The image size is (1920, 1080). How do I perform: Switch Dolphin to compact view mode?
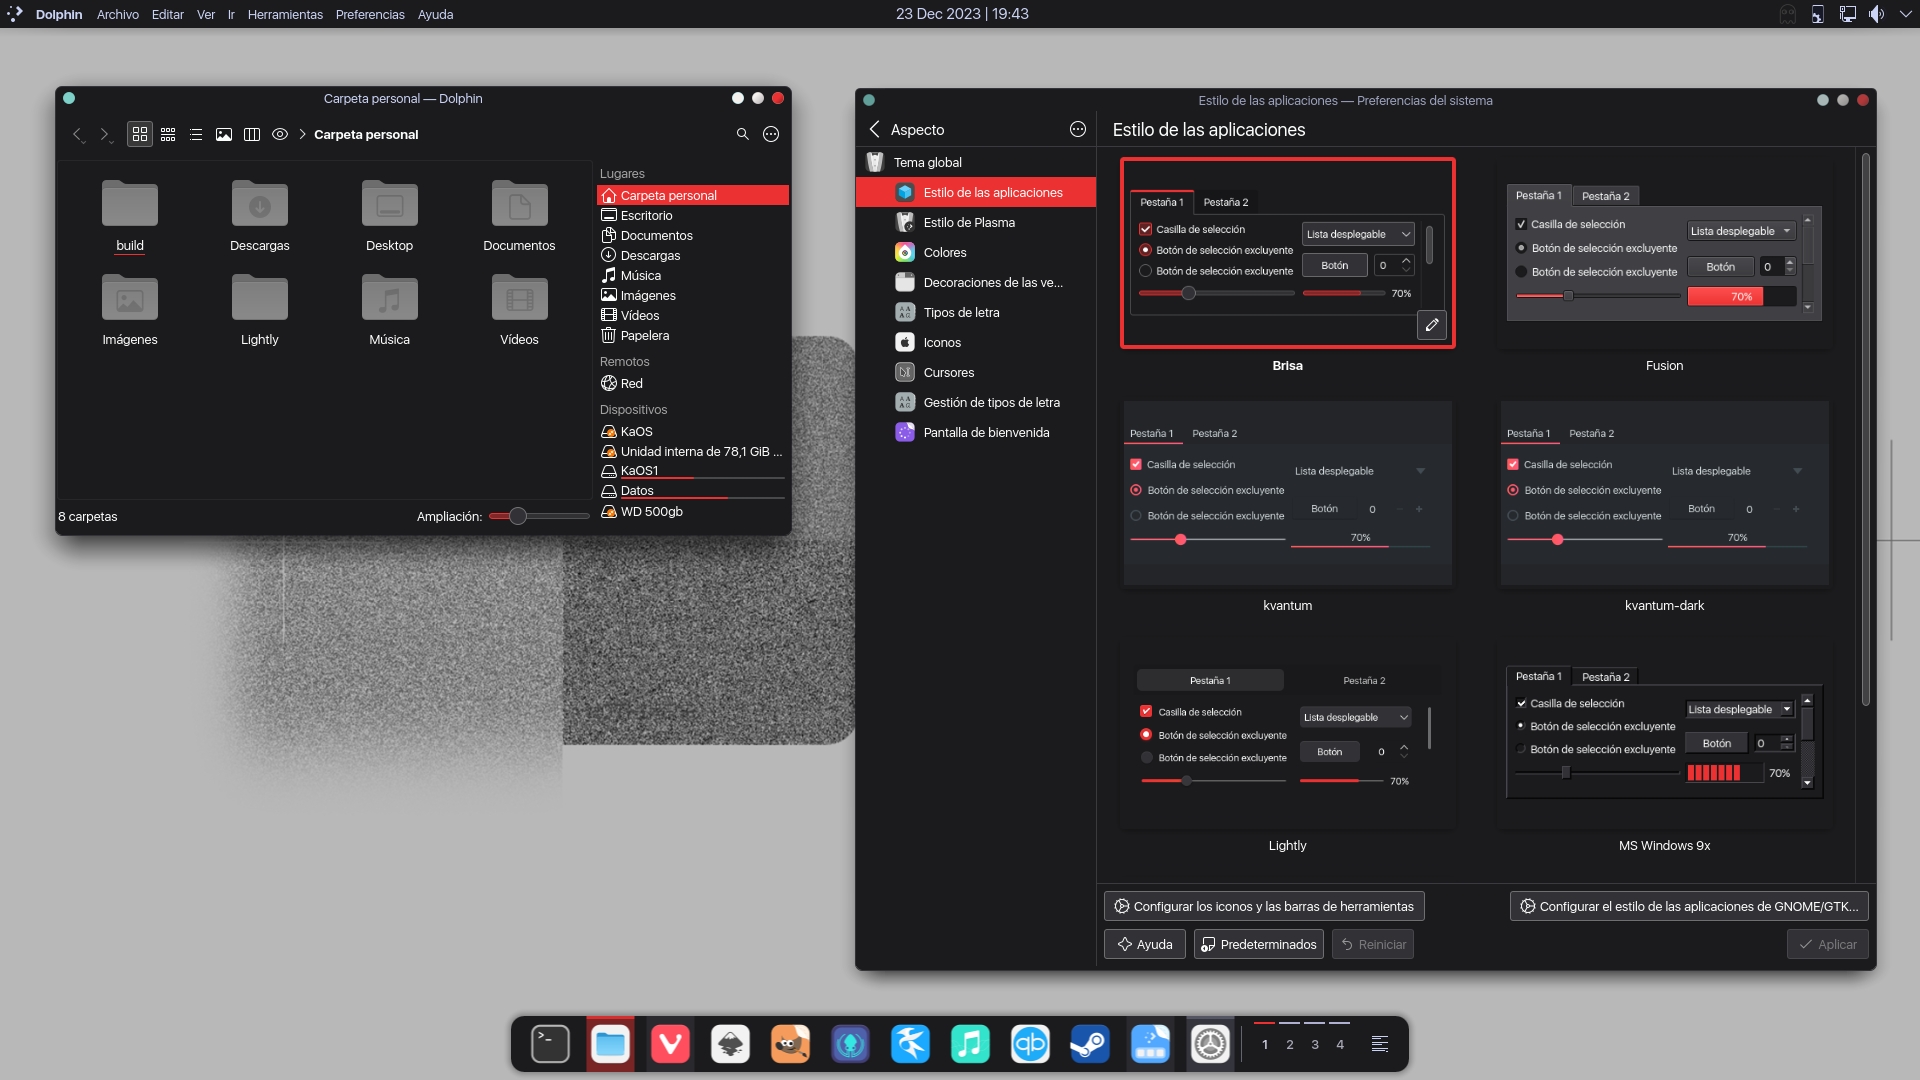pyautogui.click(x=168, y=134)
